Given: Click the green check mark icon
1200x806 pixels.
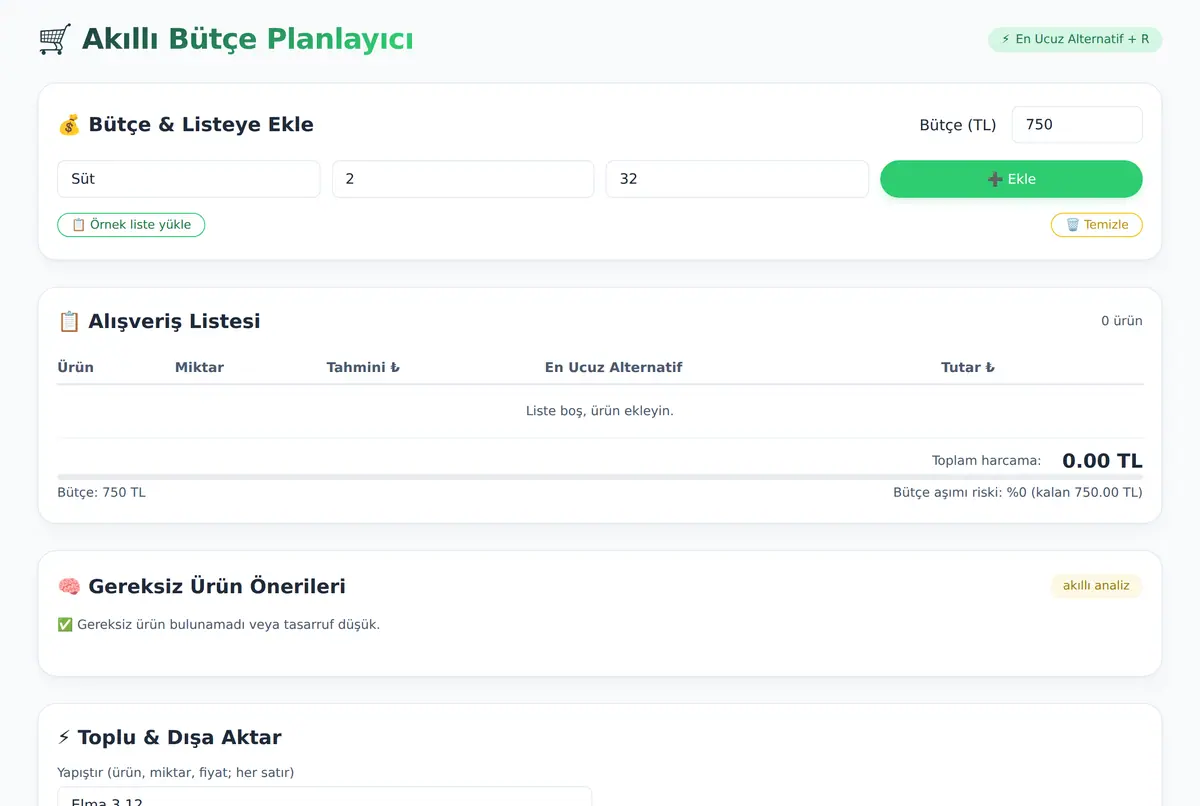Looking at the screenshot, I should (x=65, y=625).
